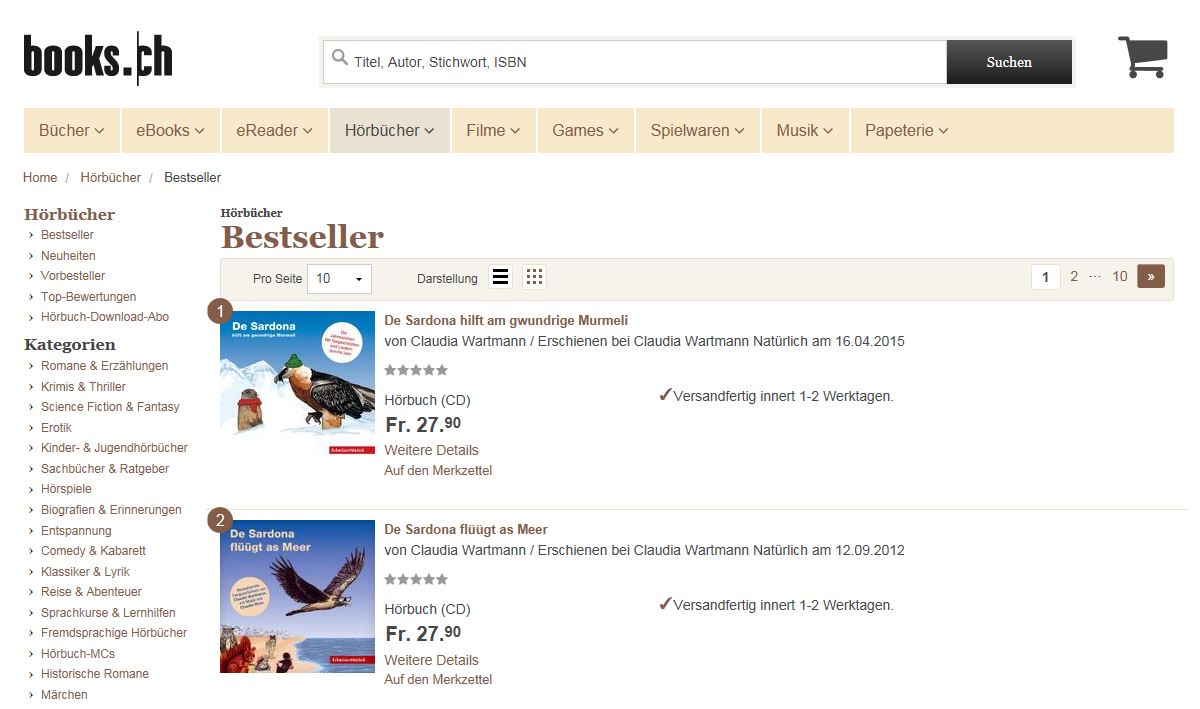This screenshot has width=1200, height=709.
Task: Click the search magnifier icon
Action: tap(340, 57)
